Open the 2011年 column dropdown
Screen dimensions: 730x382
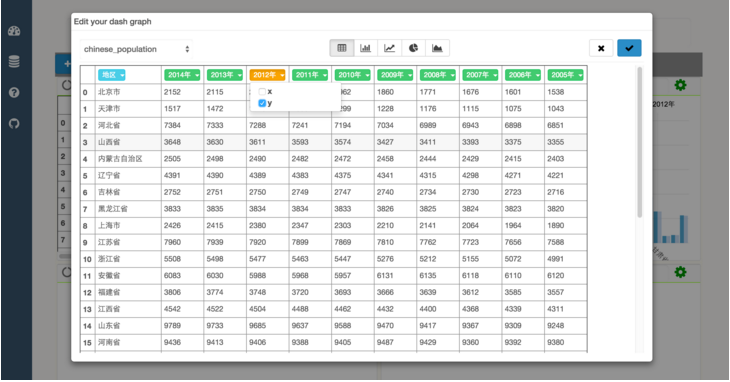310,75
